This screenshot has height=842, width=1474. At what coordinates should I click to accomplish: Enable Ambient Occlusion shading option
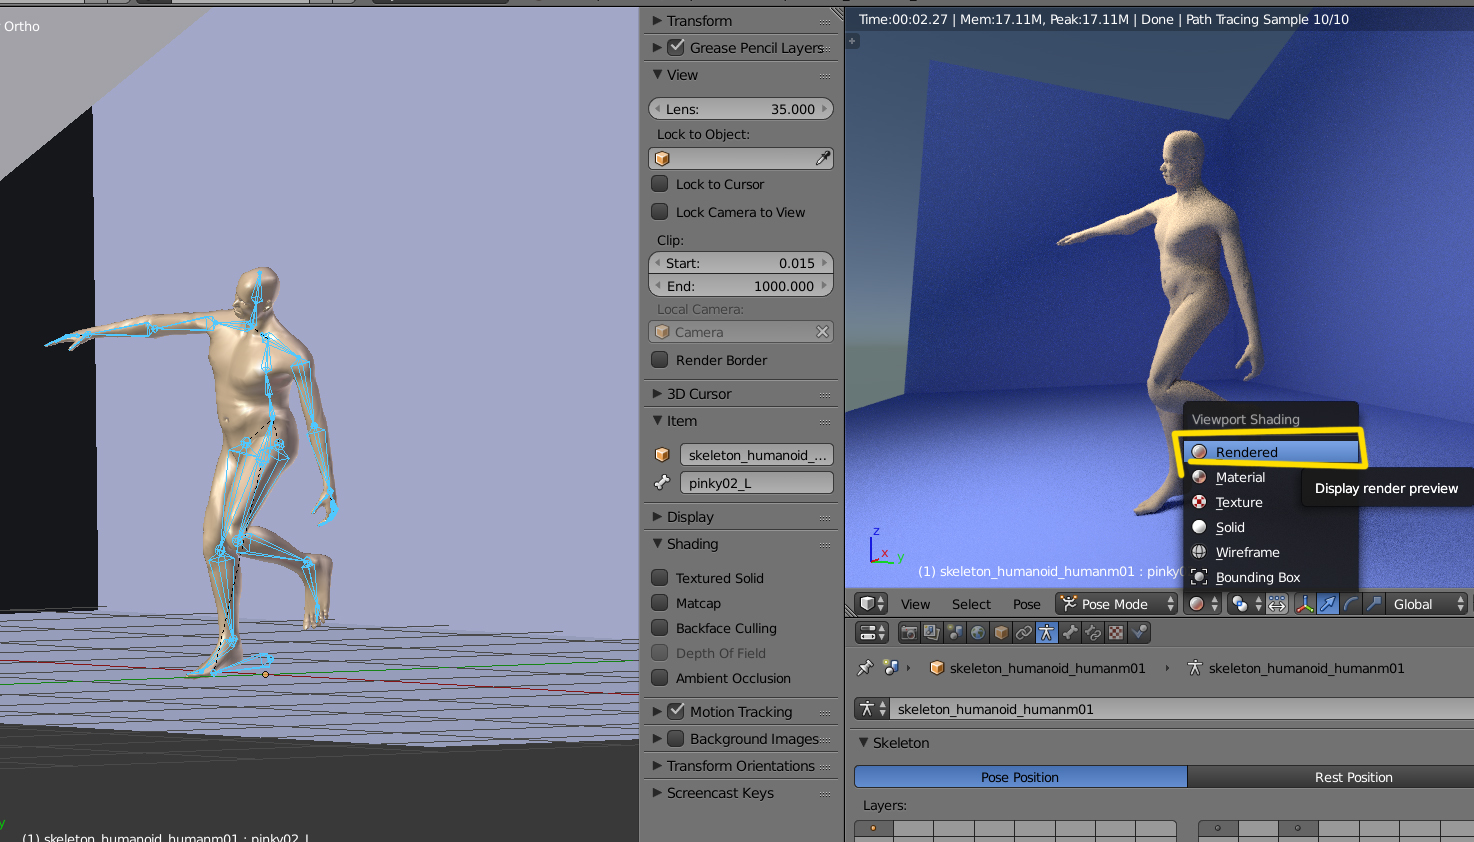click(x=660, y=678)
